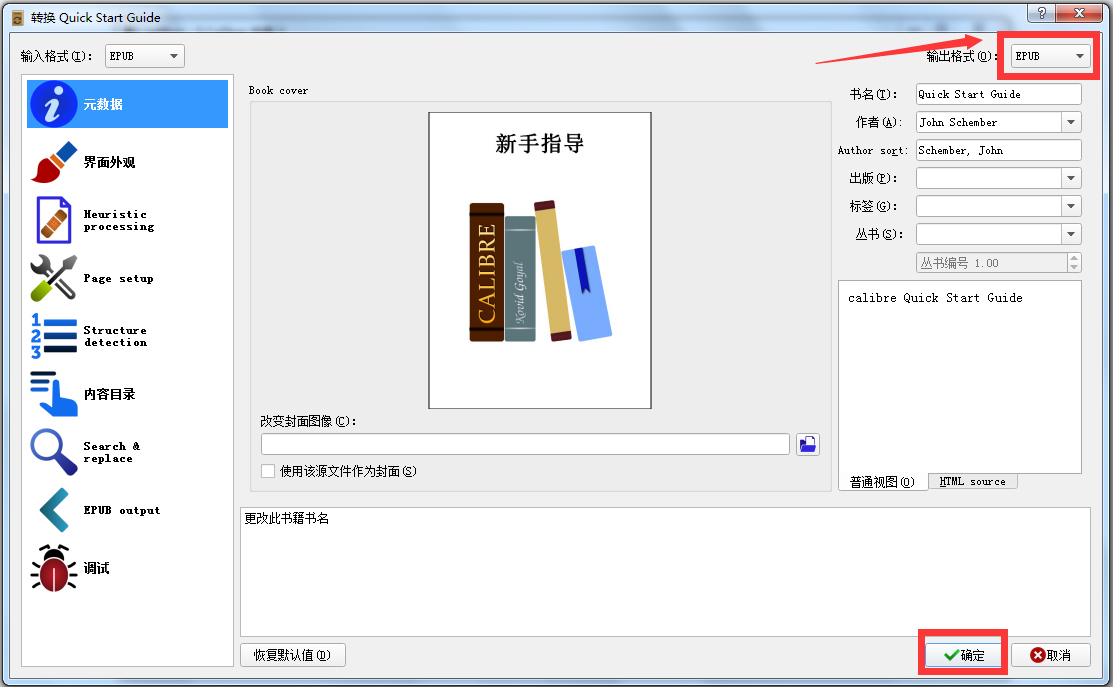Click the 恢复默认值 restore defaults button

292,655
